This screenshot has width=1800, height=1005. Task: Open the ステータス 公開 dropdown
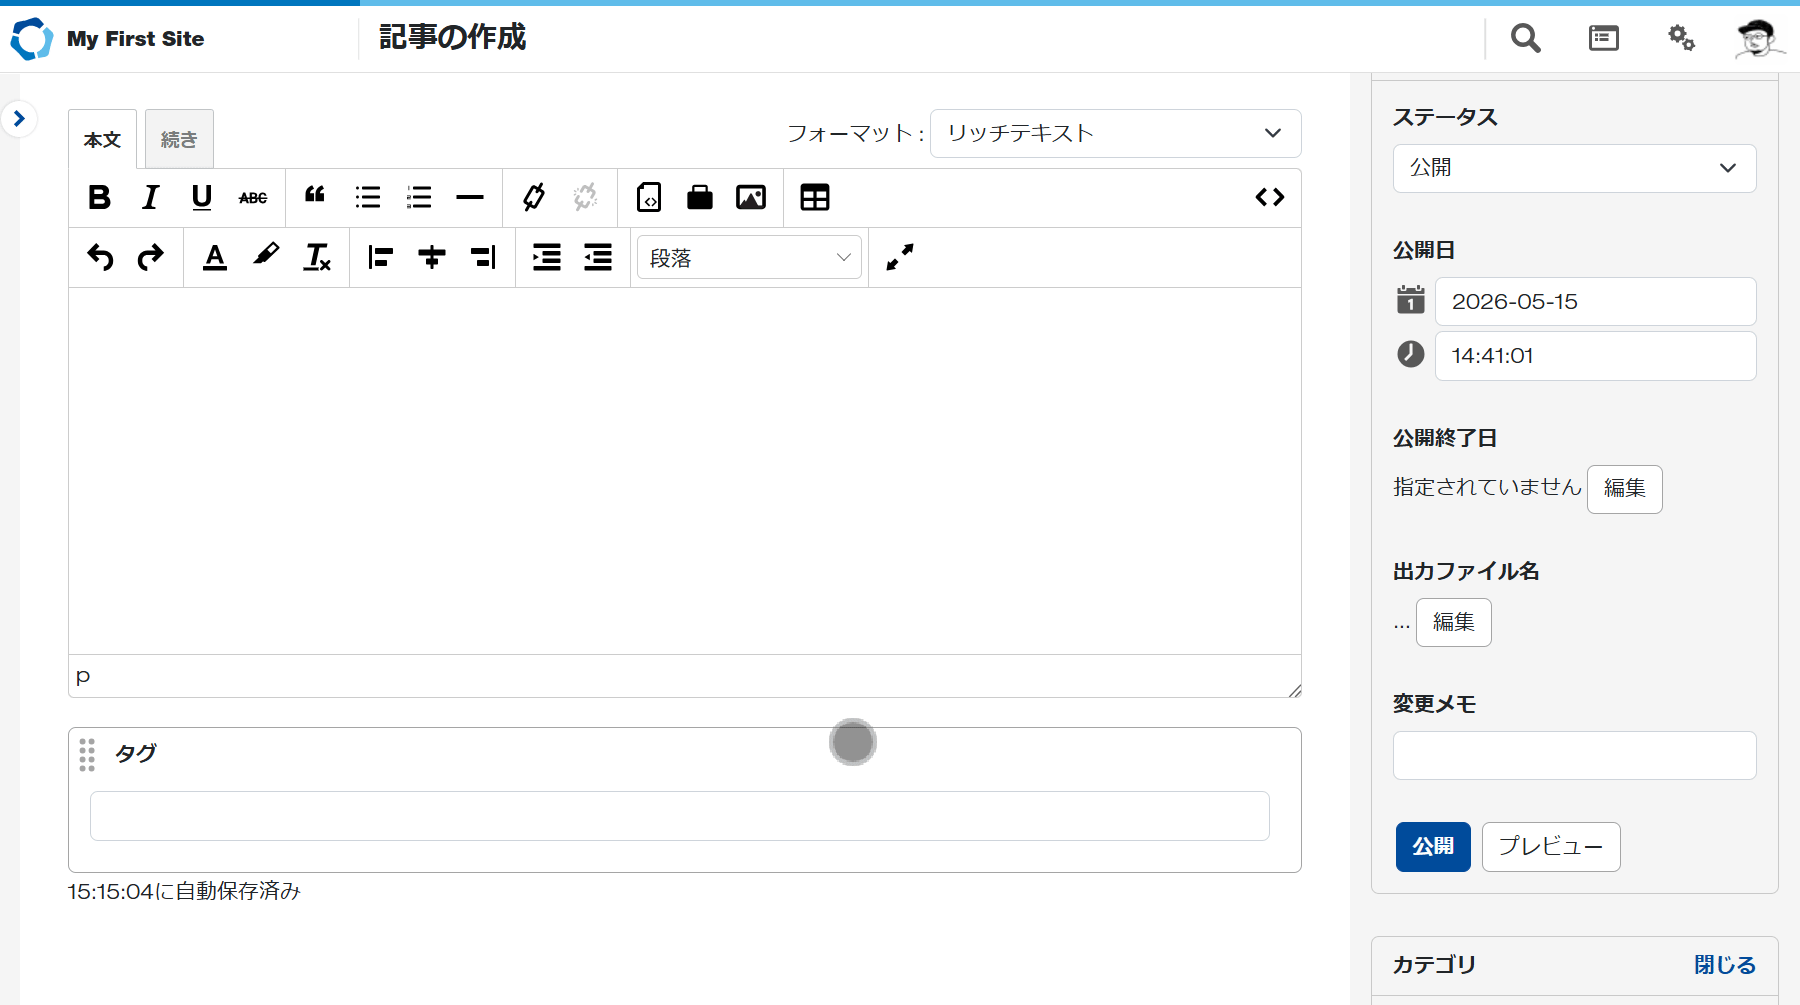[x=1574, y=168]
